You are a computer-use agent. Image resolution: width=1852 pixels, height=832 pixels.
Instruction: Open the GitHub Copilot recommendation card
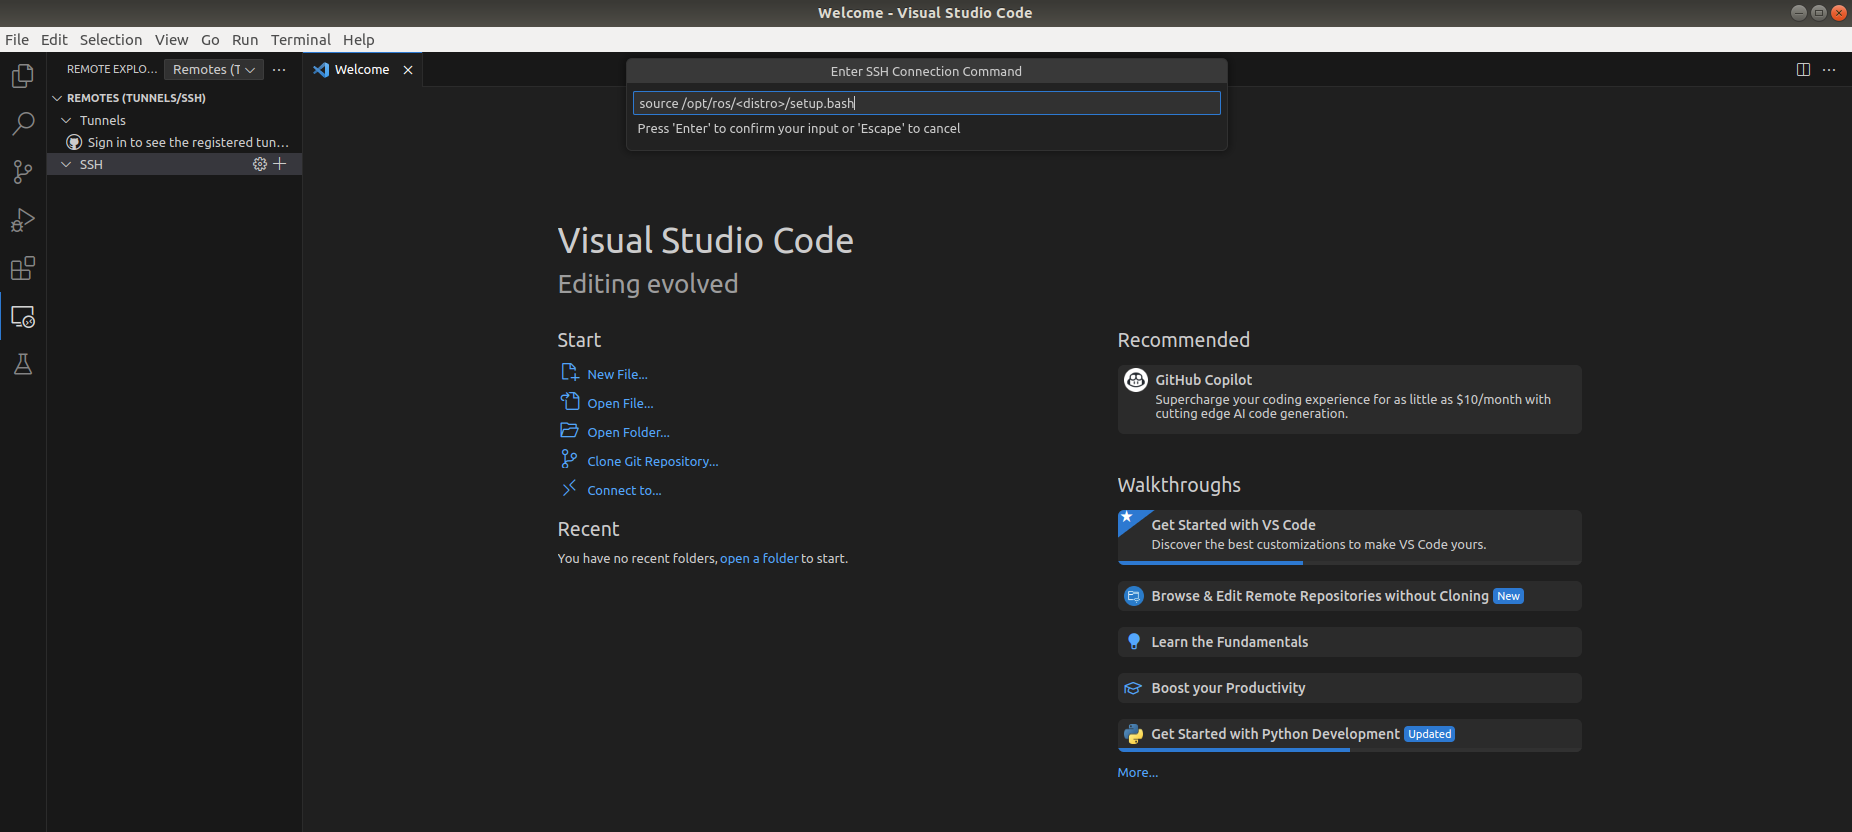[1349, 399]
